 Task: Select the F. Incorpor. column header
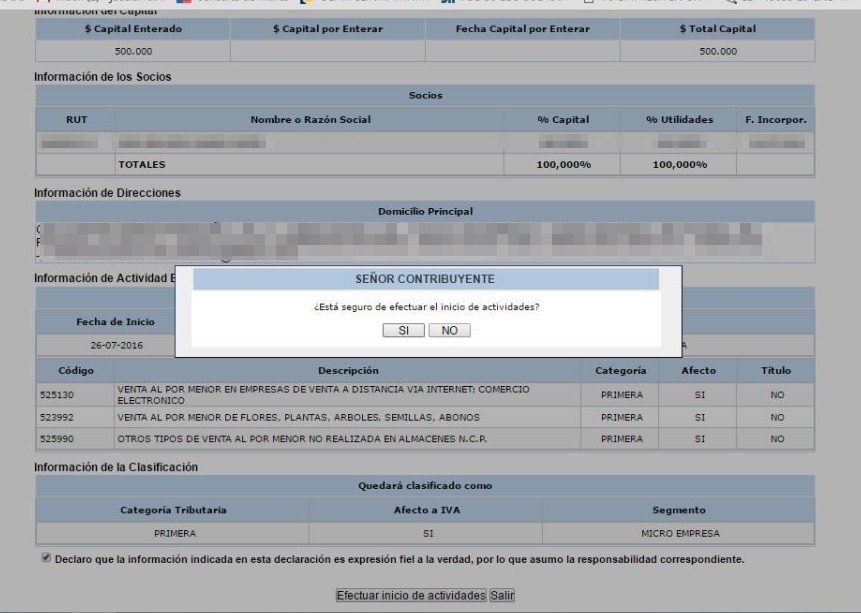click(x=775, y=120)
